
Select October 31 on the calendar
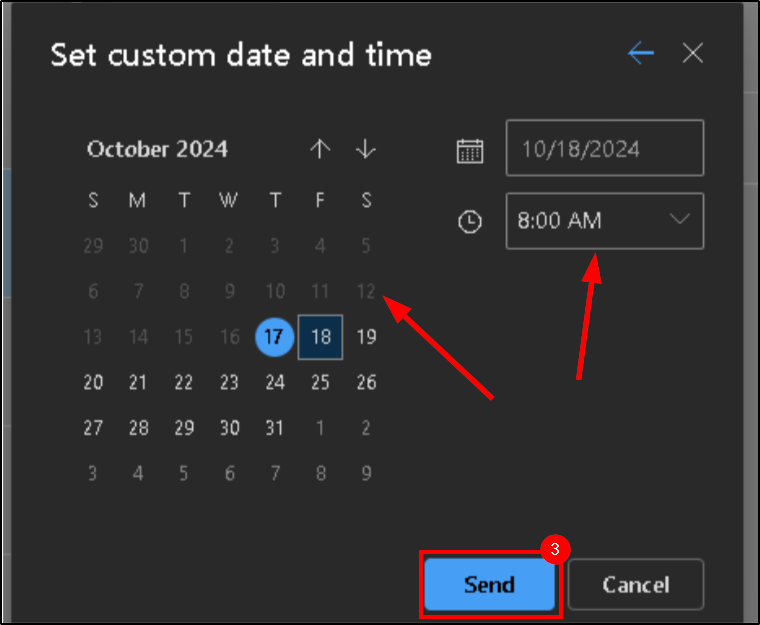click(x=275, y=428)
